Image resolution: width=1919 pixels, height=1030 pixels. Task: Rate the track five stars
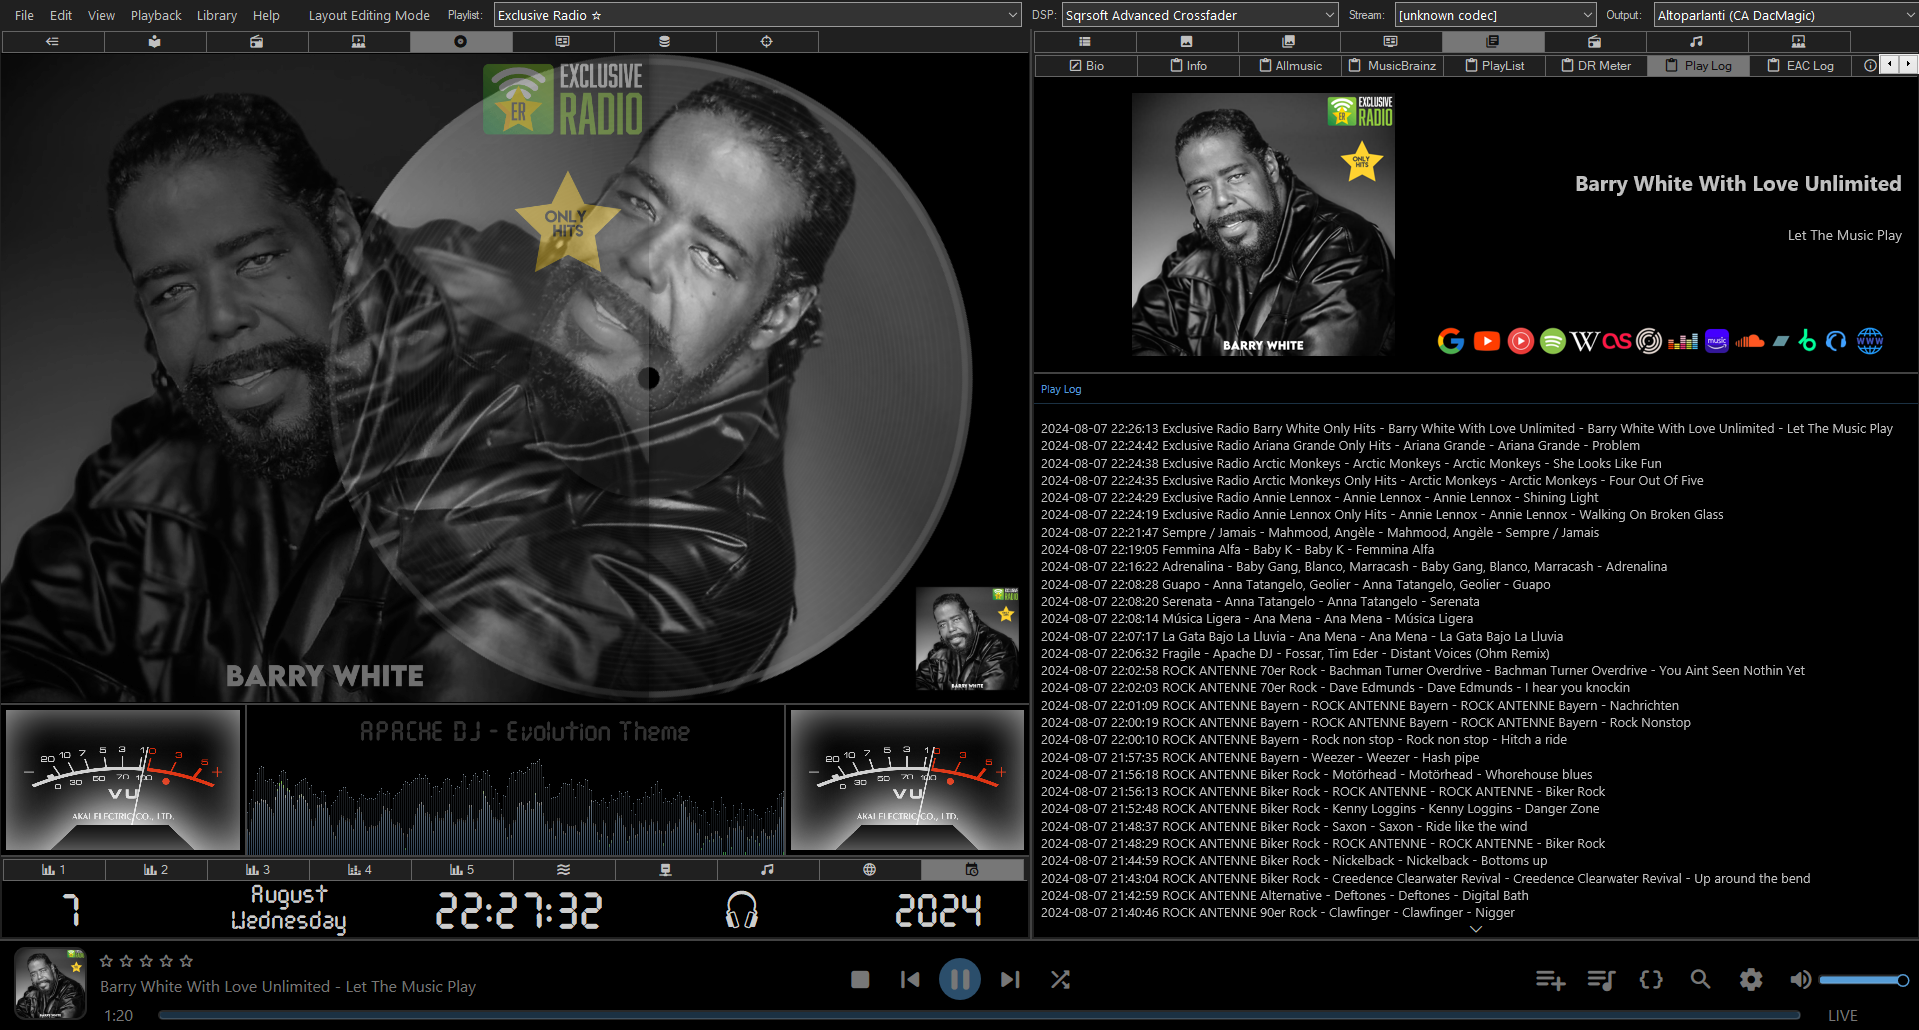pyautogui.click(x=186, y=961)
